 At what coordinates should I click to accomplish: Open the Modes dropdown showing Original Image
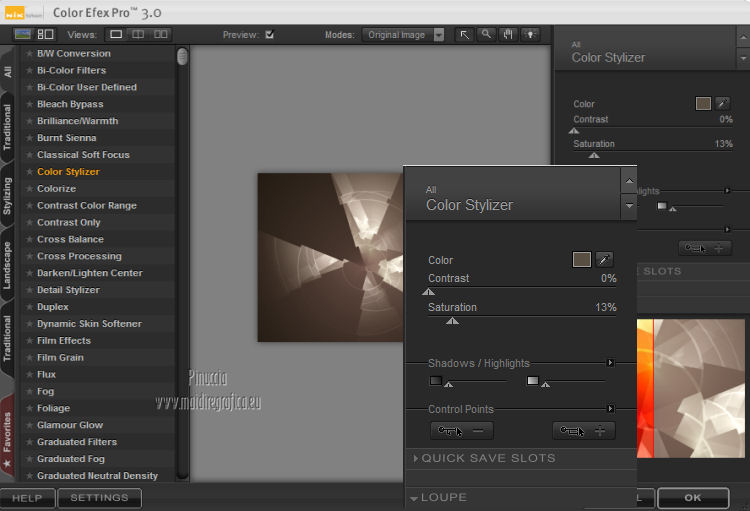click(x=403, y=34)
